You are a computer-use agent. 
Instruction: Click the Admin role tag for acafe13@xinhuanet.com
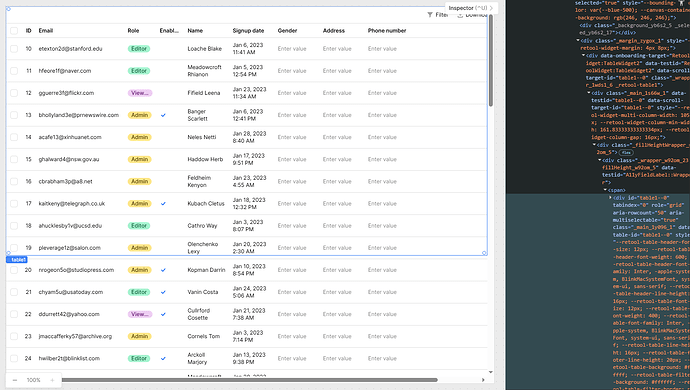pyautogui.click(x=139, y=137)
